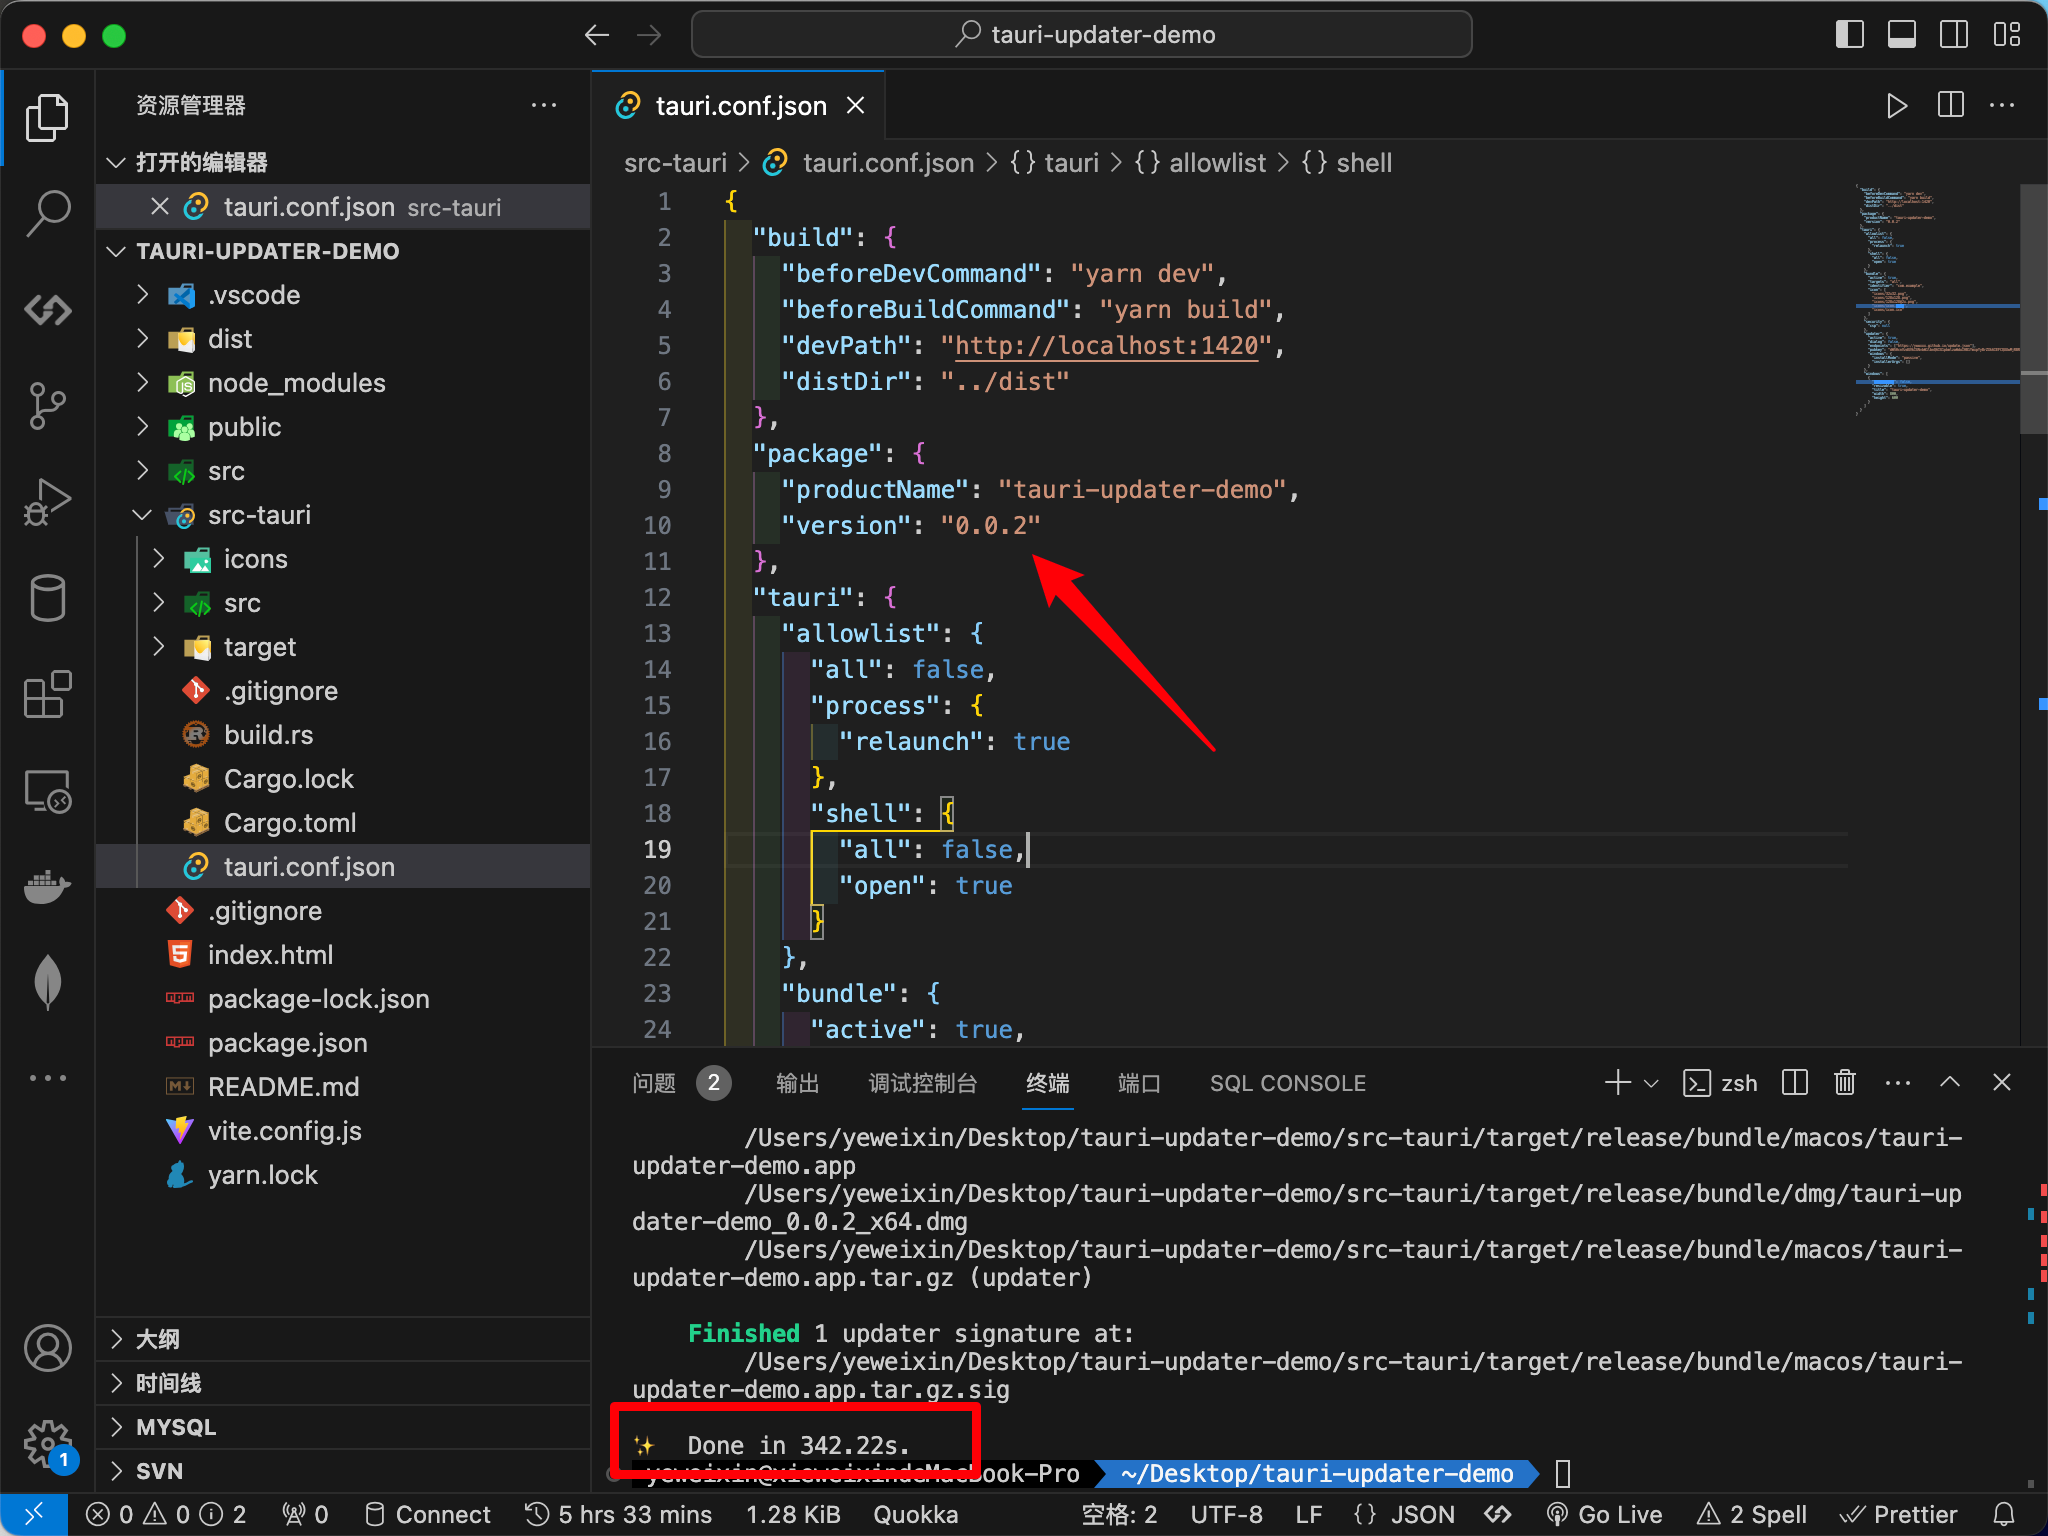Click the editor minimap preview
Viewport: 2048px width, 1536px height.
tap(1937, 296)
